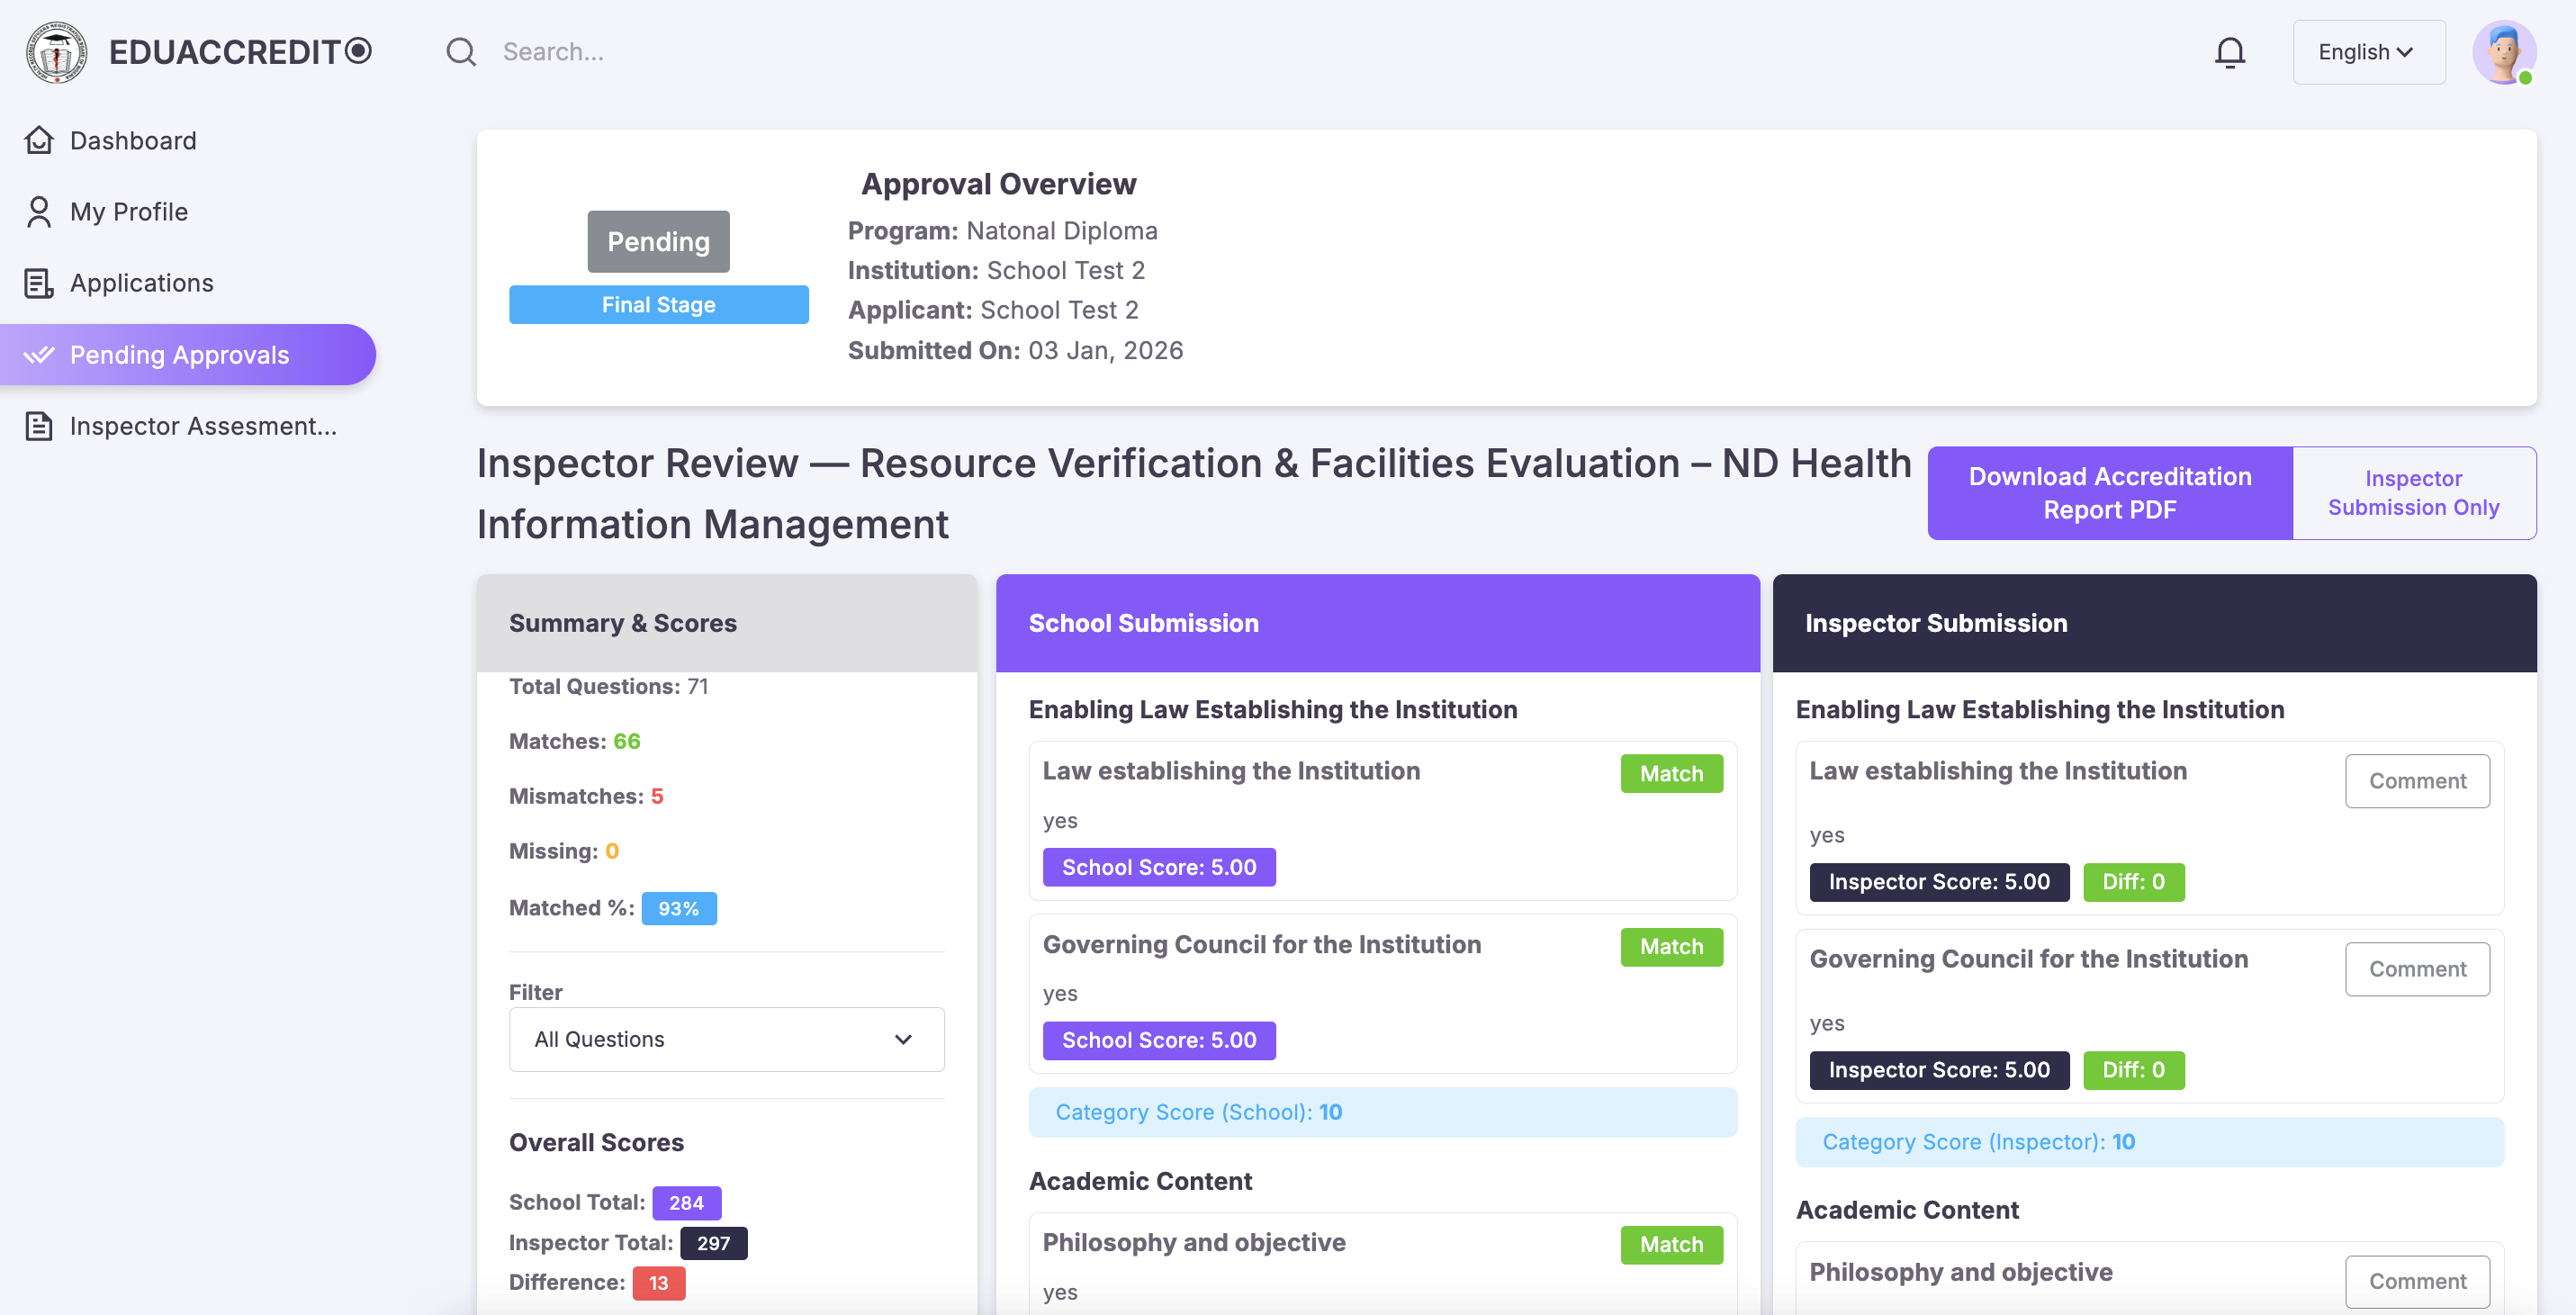Click the Matches count 66
2576x1315 pixels.
point(627,741)
